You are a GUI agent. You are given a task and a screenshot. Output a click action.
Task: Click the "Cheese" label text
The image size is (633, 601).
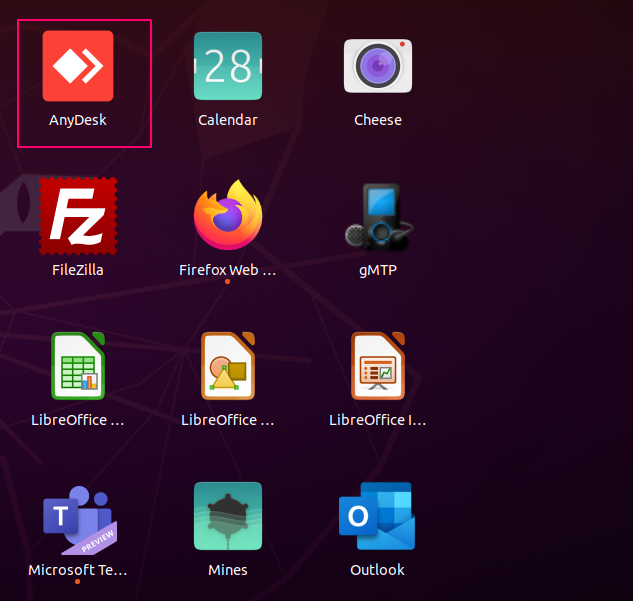[378, 120]
